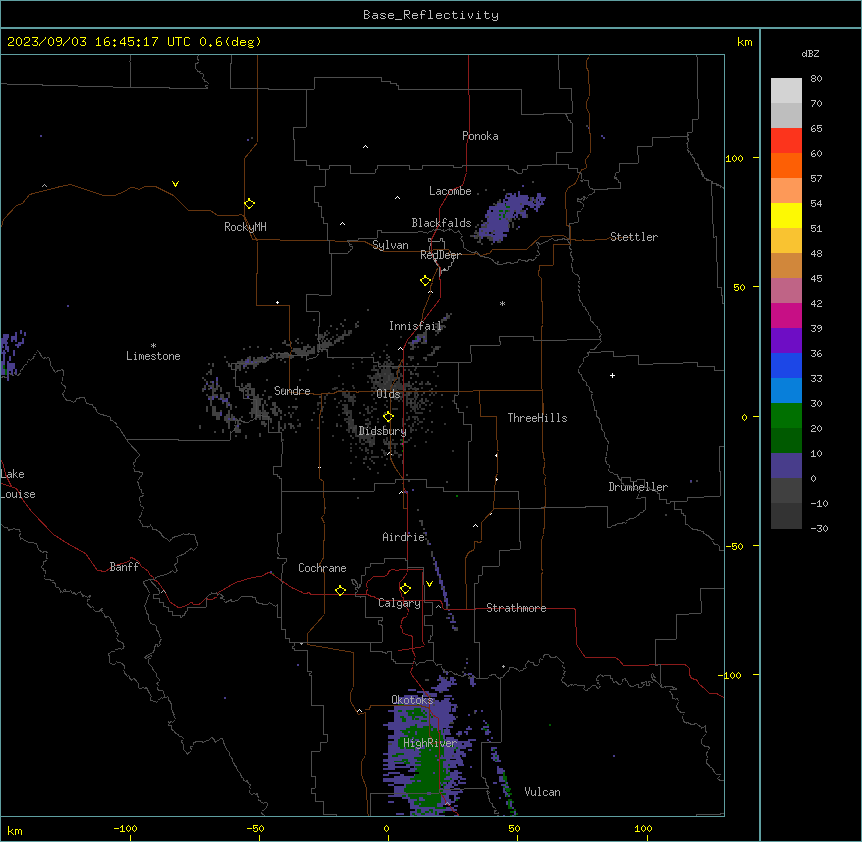Click the 100 tick label on right axis

[x=734, y=158]
